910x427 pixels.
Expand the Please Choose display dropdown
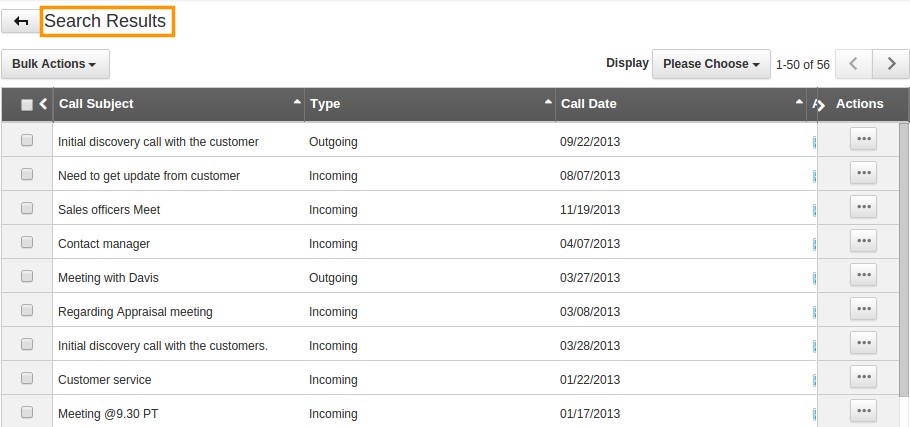[711, 64]
